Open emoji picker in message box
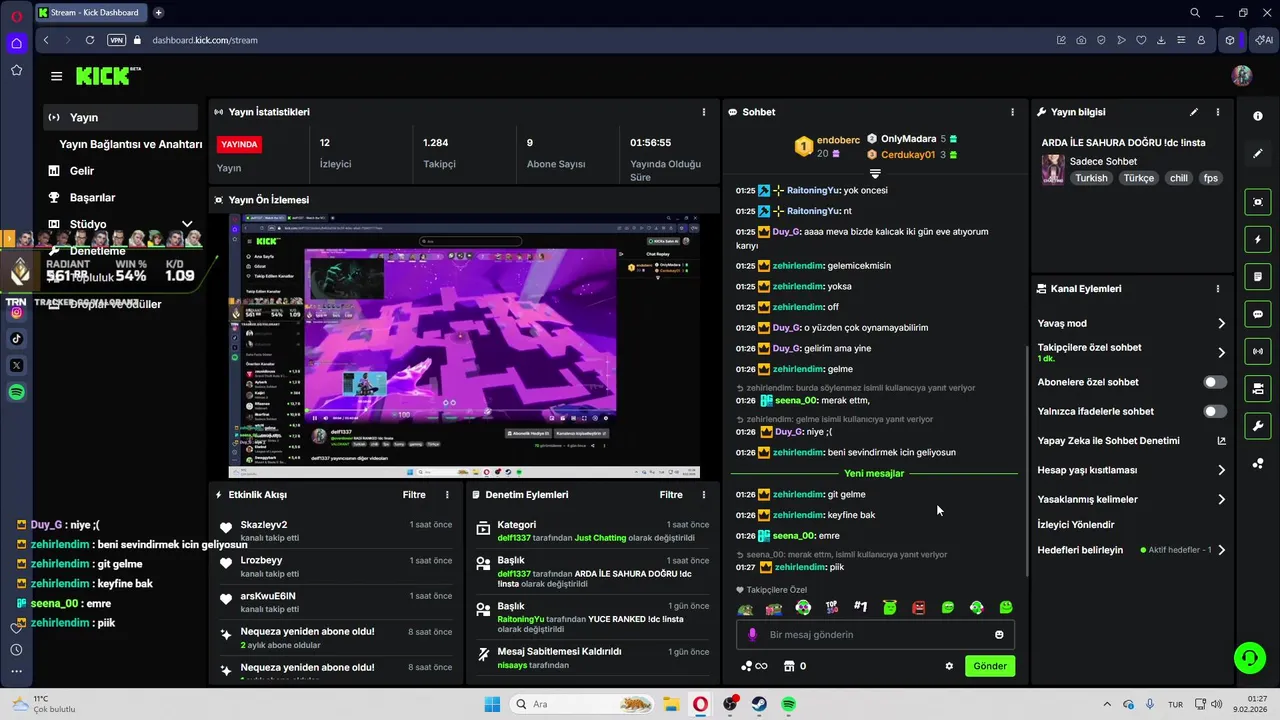Screen dimensions: 1280x720 (999, 635)
